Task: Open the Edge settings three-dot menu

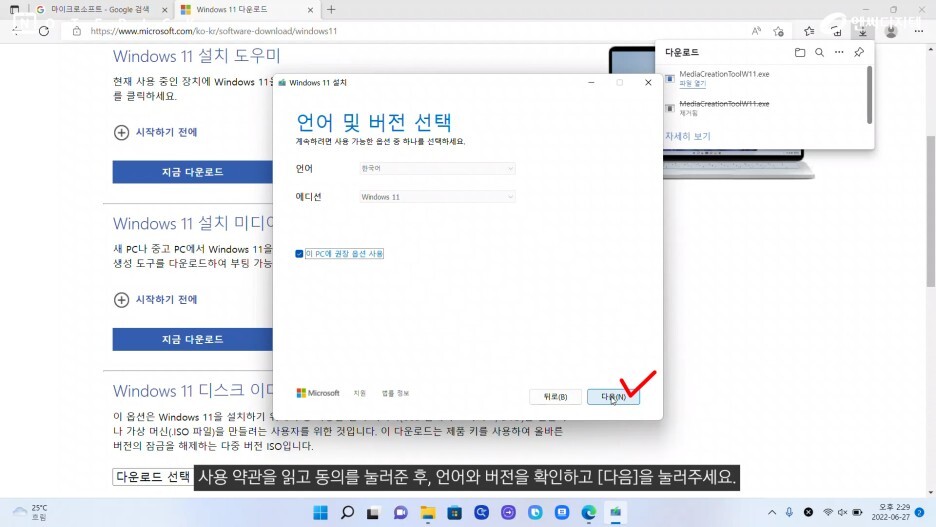Action: [919, 31]
